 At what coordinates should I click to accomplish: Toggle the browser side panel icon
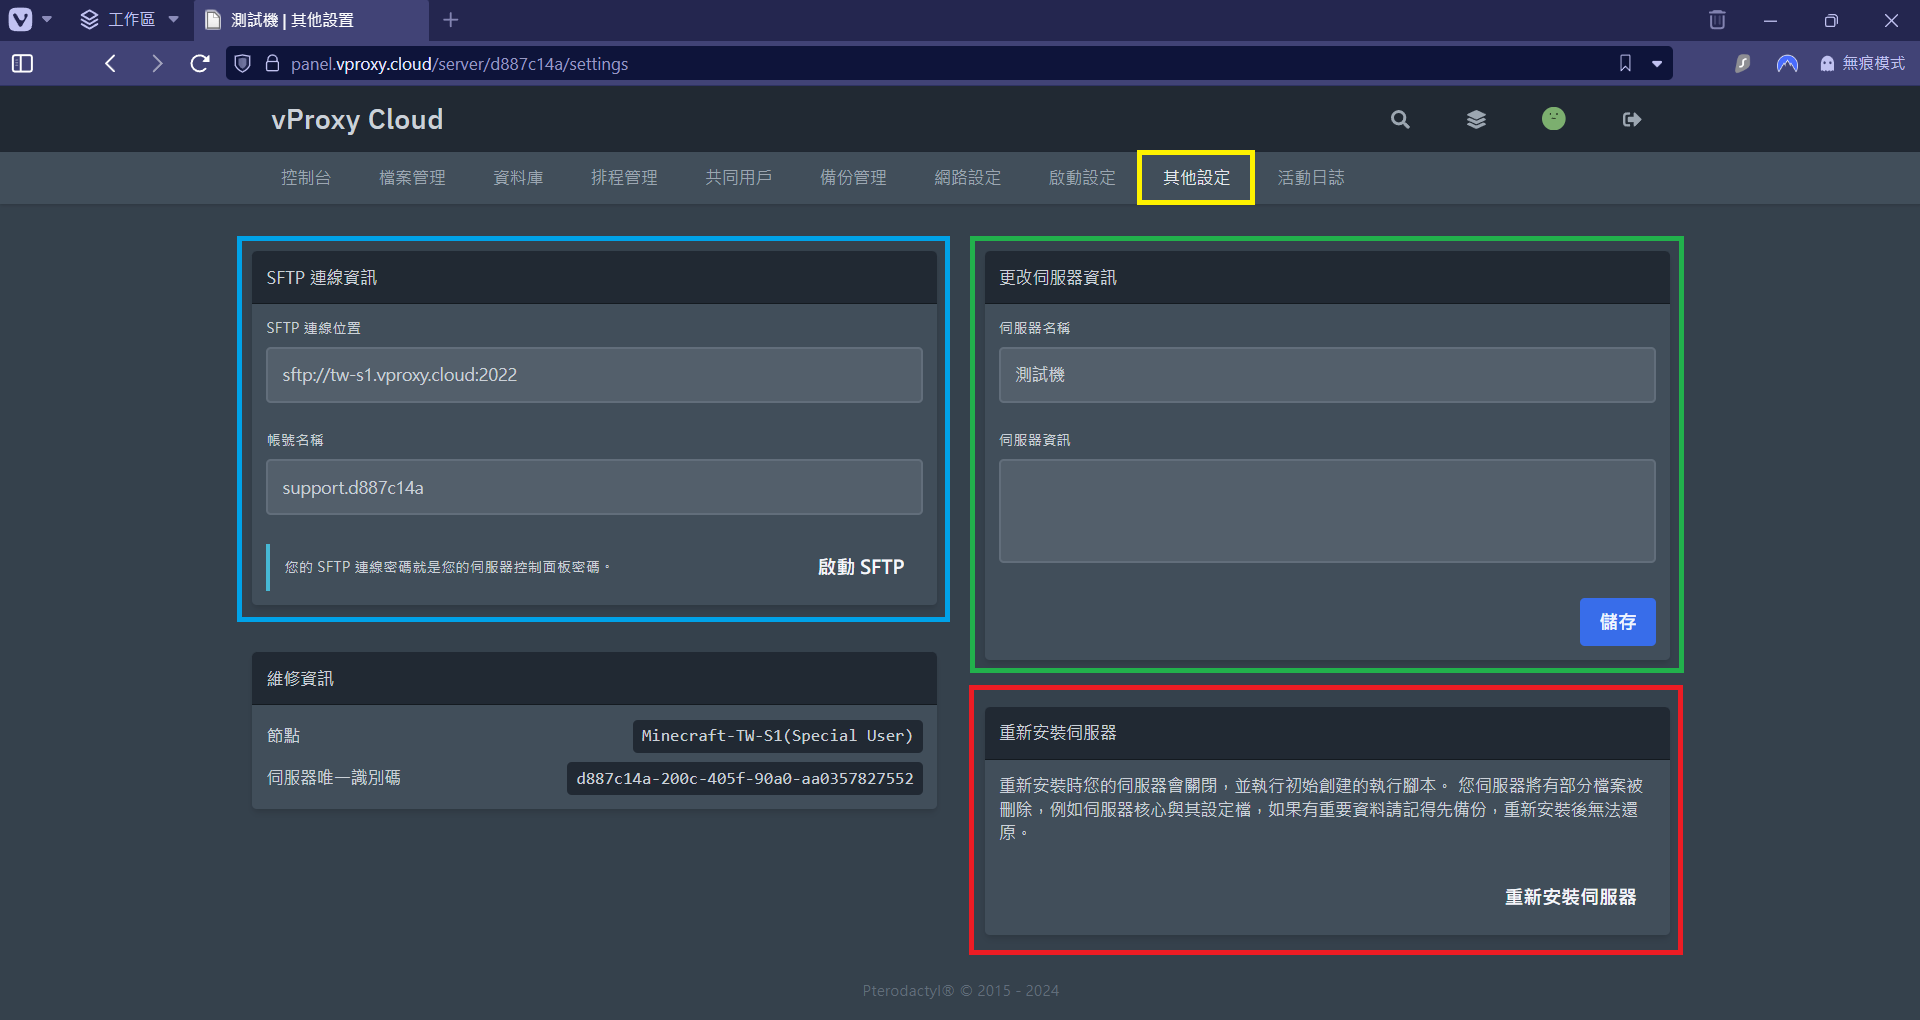point(22,64)
